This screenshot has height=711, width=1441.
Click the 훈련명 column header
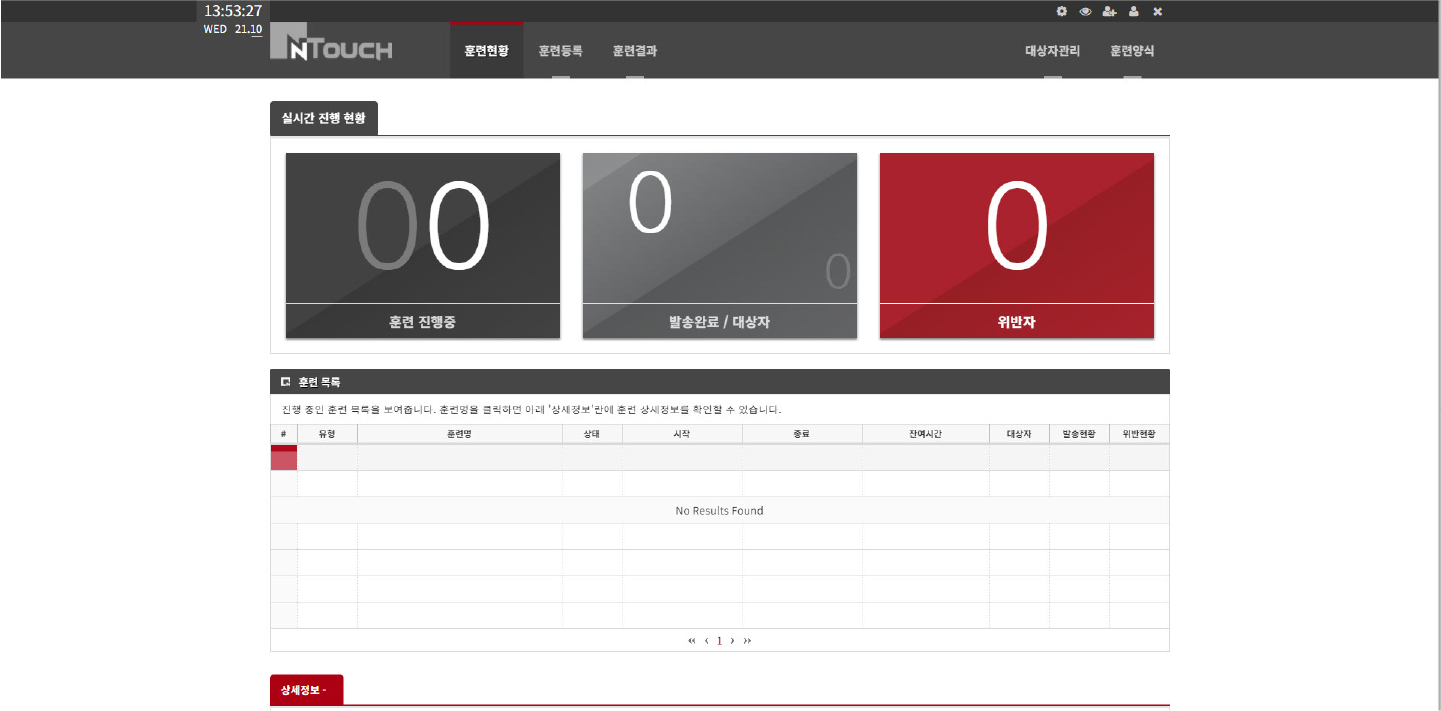459,434
